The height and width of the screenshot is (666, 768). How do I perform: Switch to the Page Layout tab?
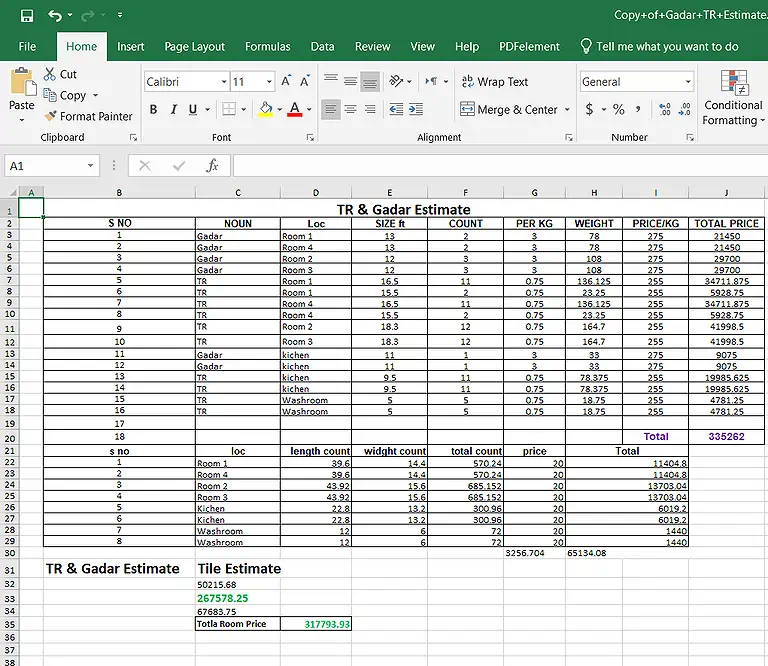pyautogui.click(x=194, y=47)
